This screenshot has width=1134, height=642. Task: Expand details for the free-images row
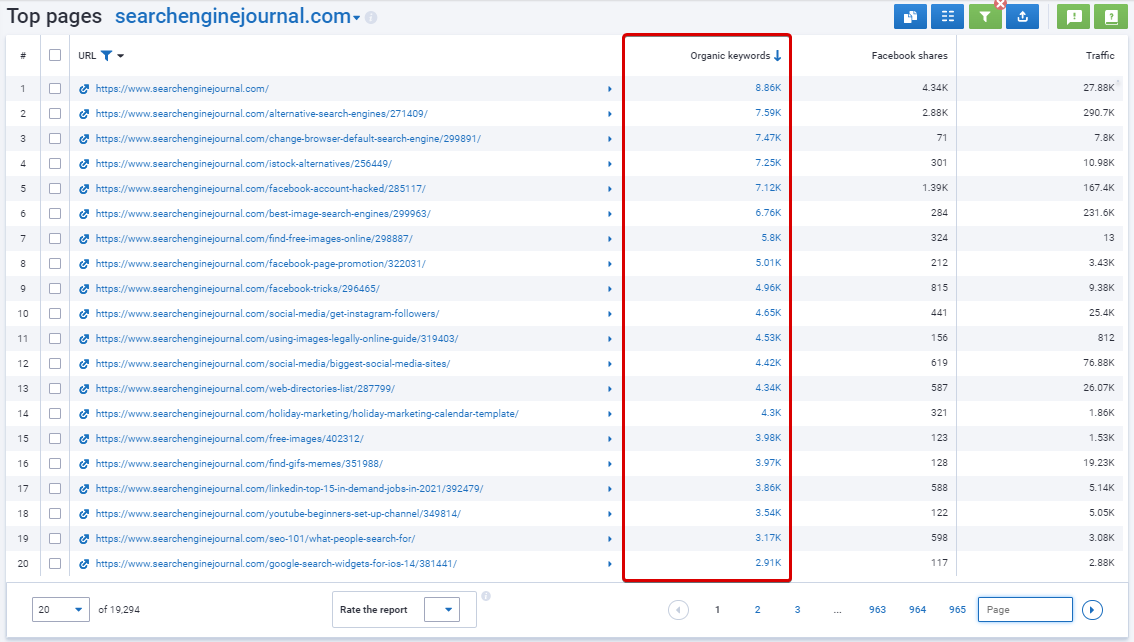point(610,438)
